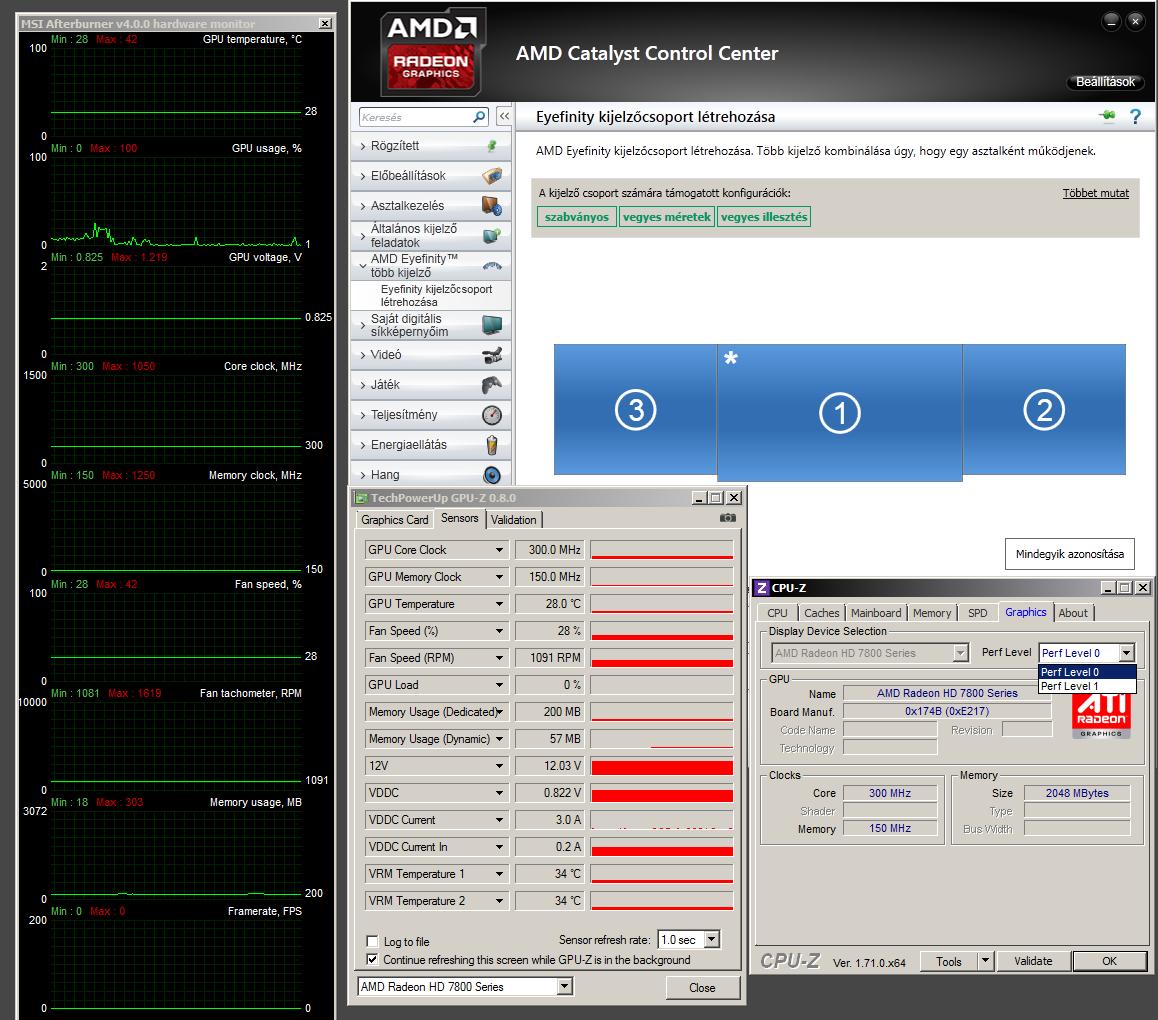Click the Teljesítmény gauge icon
This screenshot has height=1020, width=1158.
coord(492,415)
